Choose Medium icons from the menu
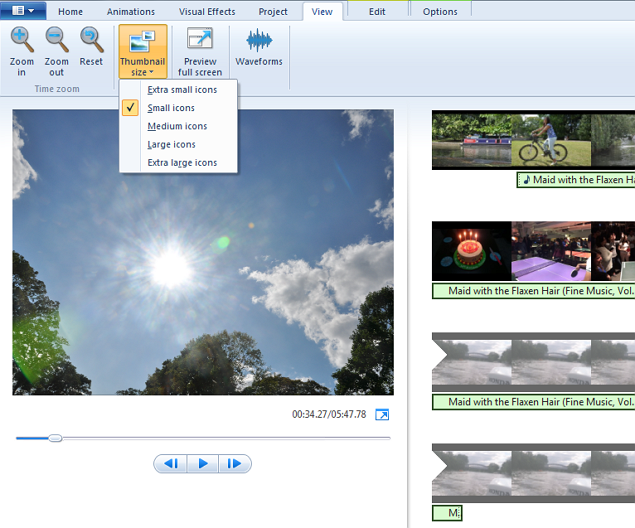Viewport: 635px width, 528px height. click(x=178, y=126)
